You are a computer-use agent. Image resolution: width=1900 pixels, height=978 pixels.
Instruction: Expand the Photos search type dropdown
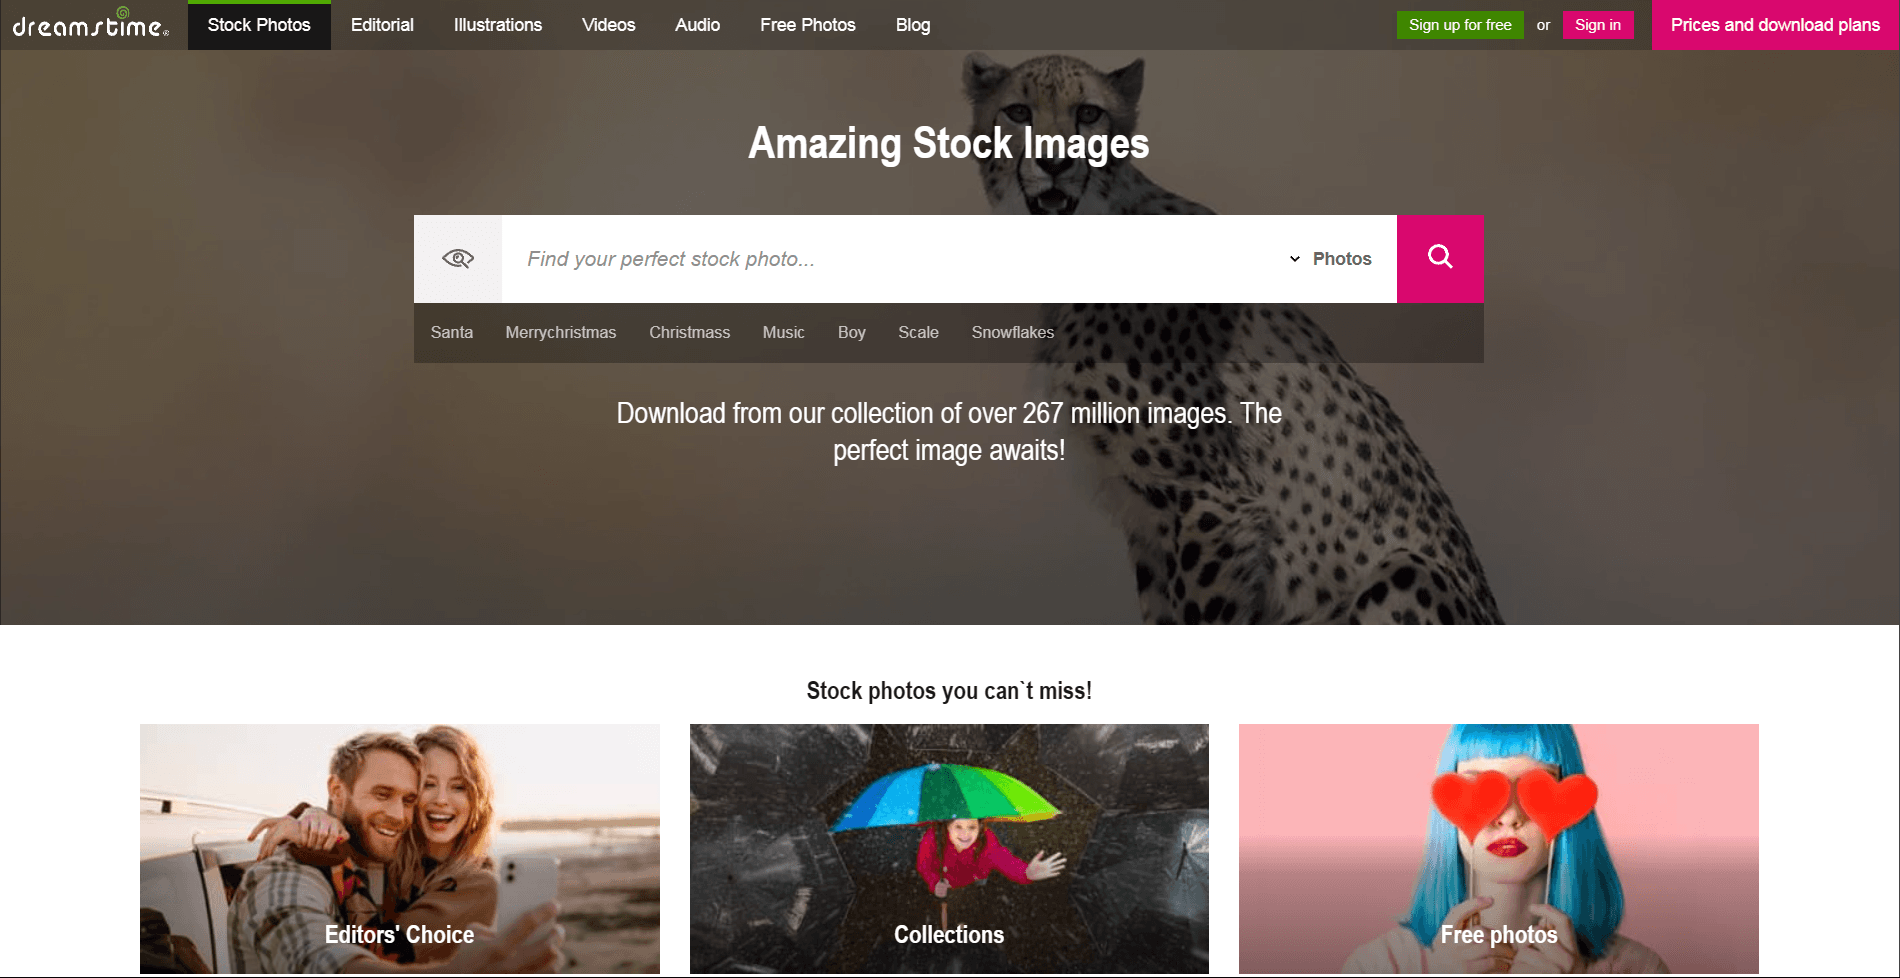tap(1331, 259)
